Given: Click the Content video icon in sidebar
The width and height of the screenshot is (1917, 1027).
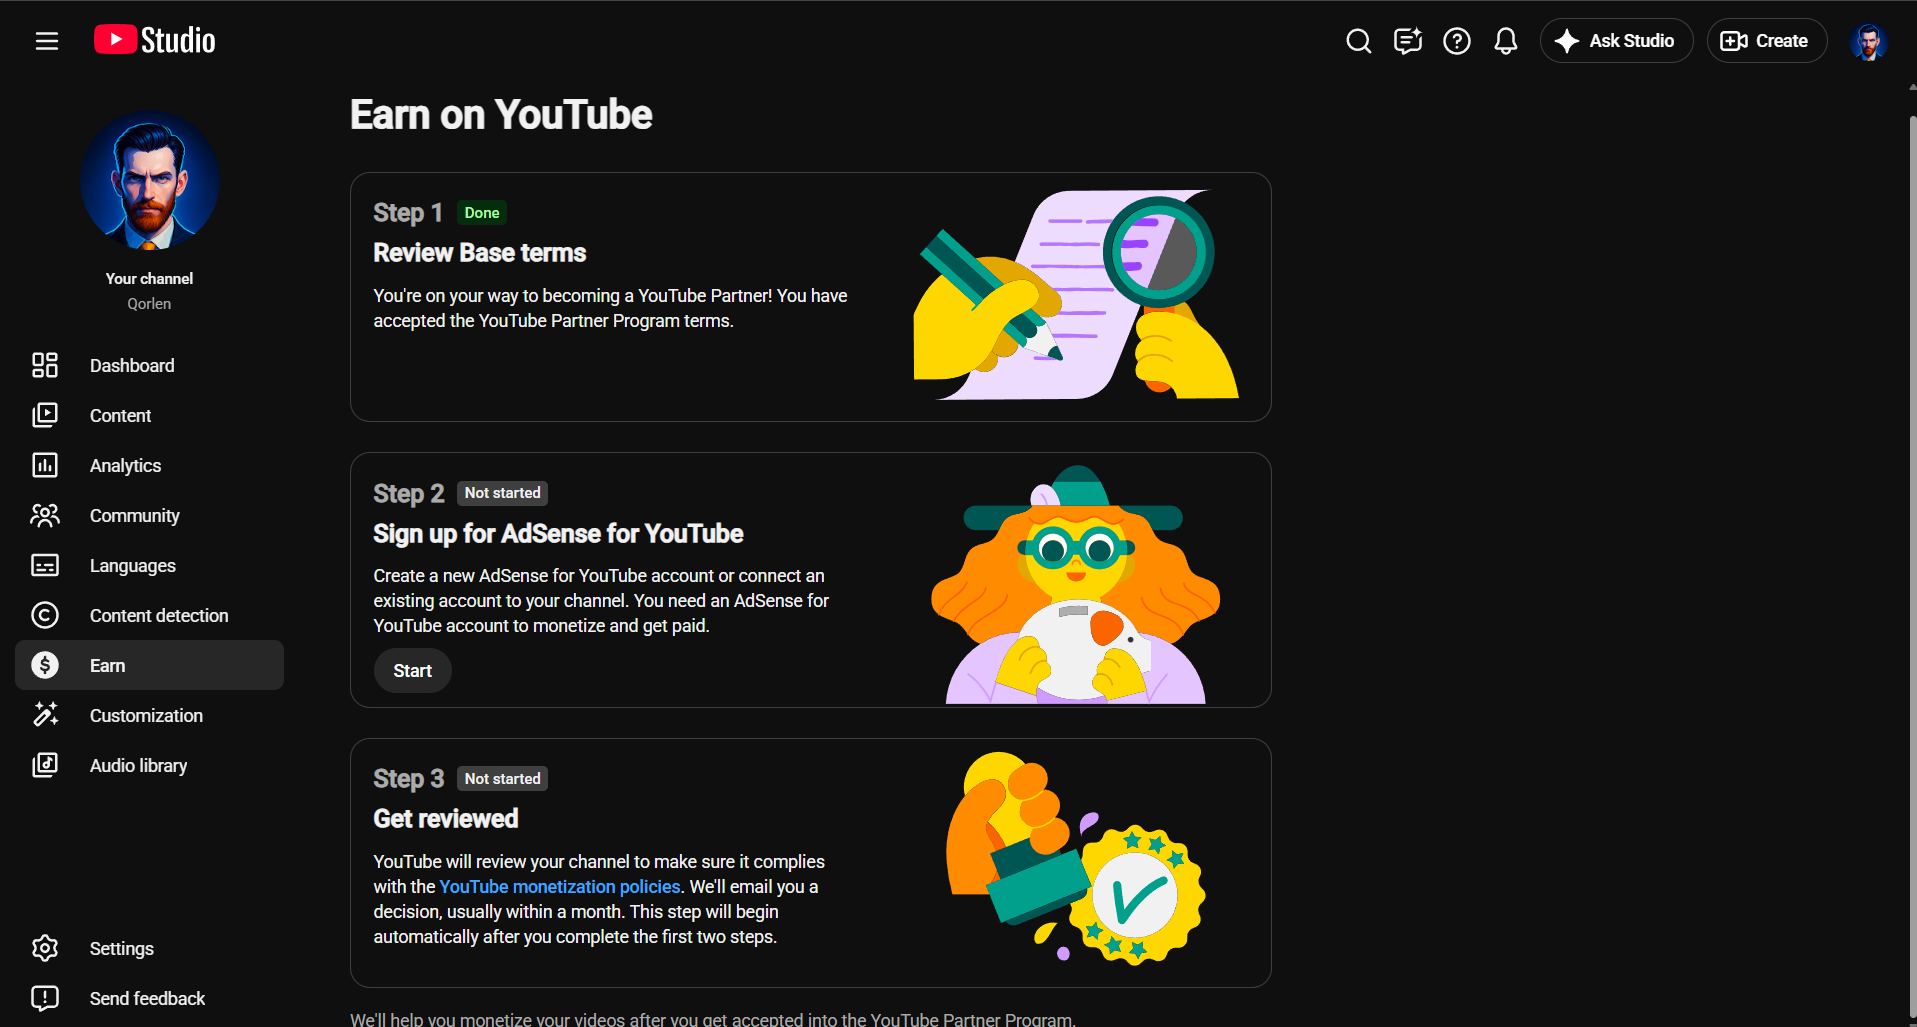Looking at the screenshot, I should pyautogui.click(x=45, y=415).
